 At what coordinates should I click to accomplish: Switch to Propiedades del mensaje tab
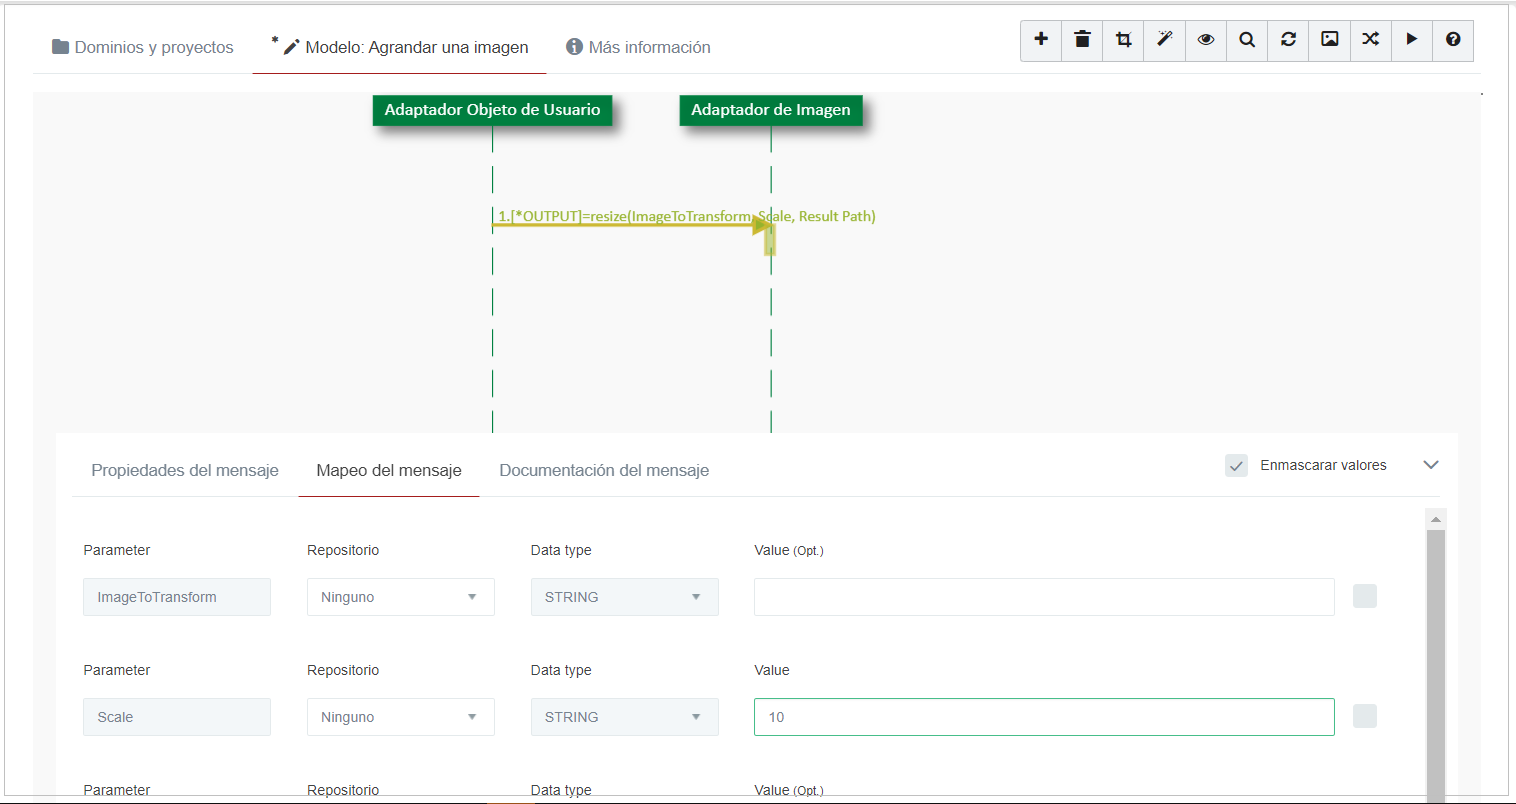tap(185, 471)
